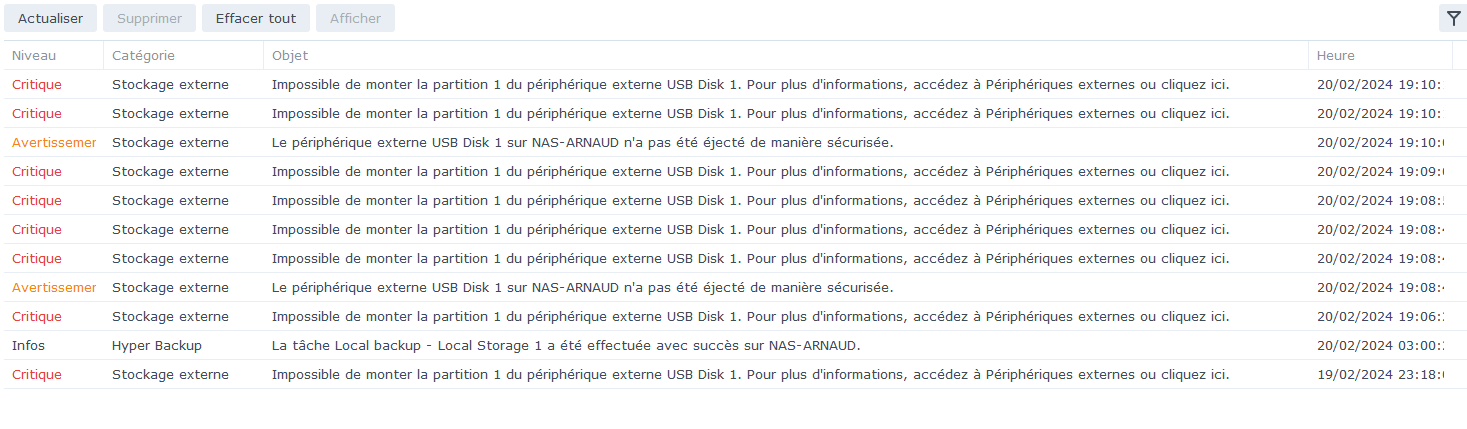
Task: Select the Critique entry dated 19/02/2024
Action: [735, 375]
